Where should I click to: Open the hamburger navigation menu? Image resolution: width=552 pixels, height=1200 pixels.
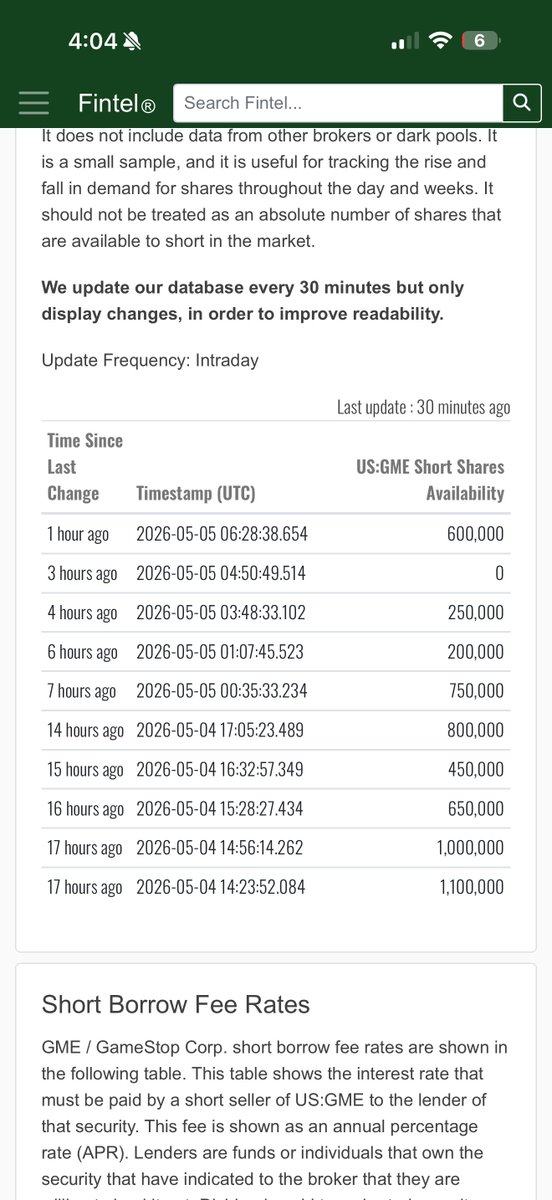click(x=33, y=103)
